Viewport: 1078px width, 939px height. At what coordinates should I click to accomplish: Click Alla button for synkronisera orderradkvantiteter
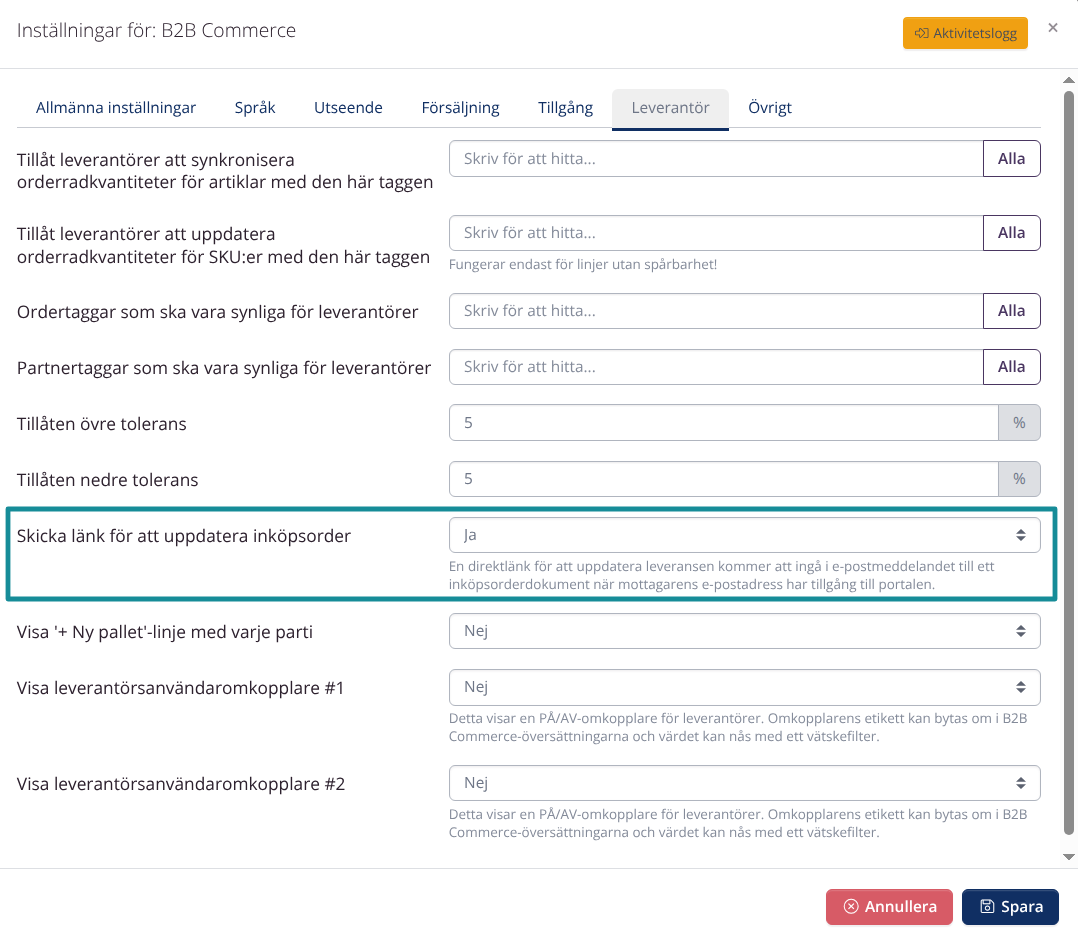click(1011, 159)
